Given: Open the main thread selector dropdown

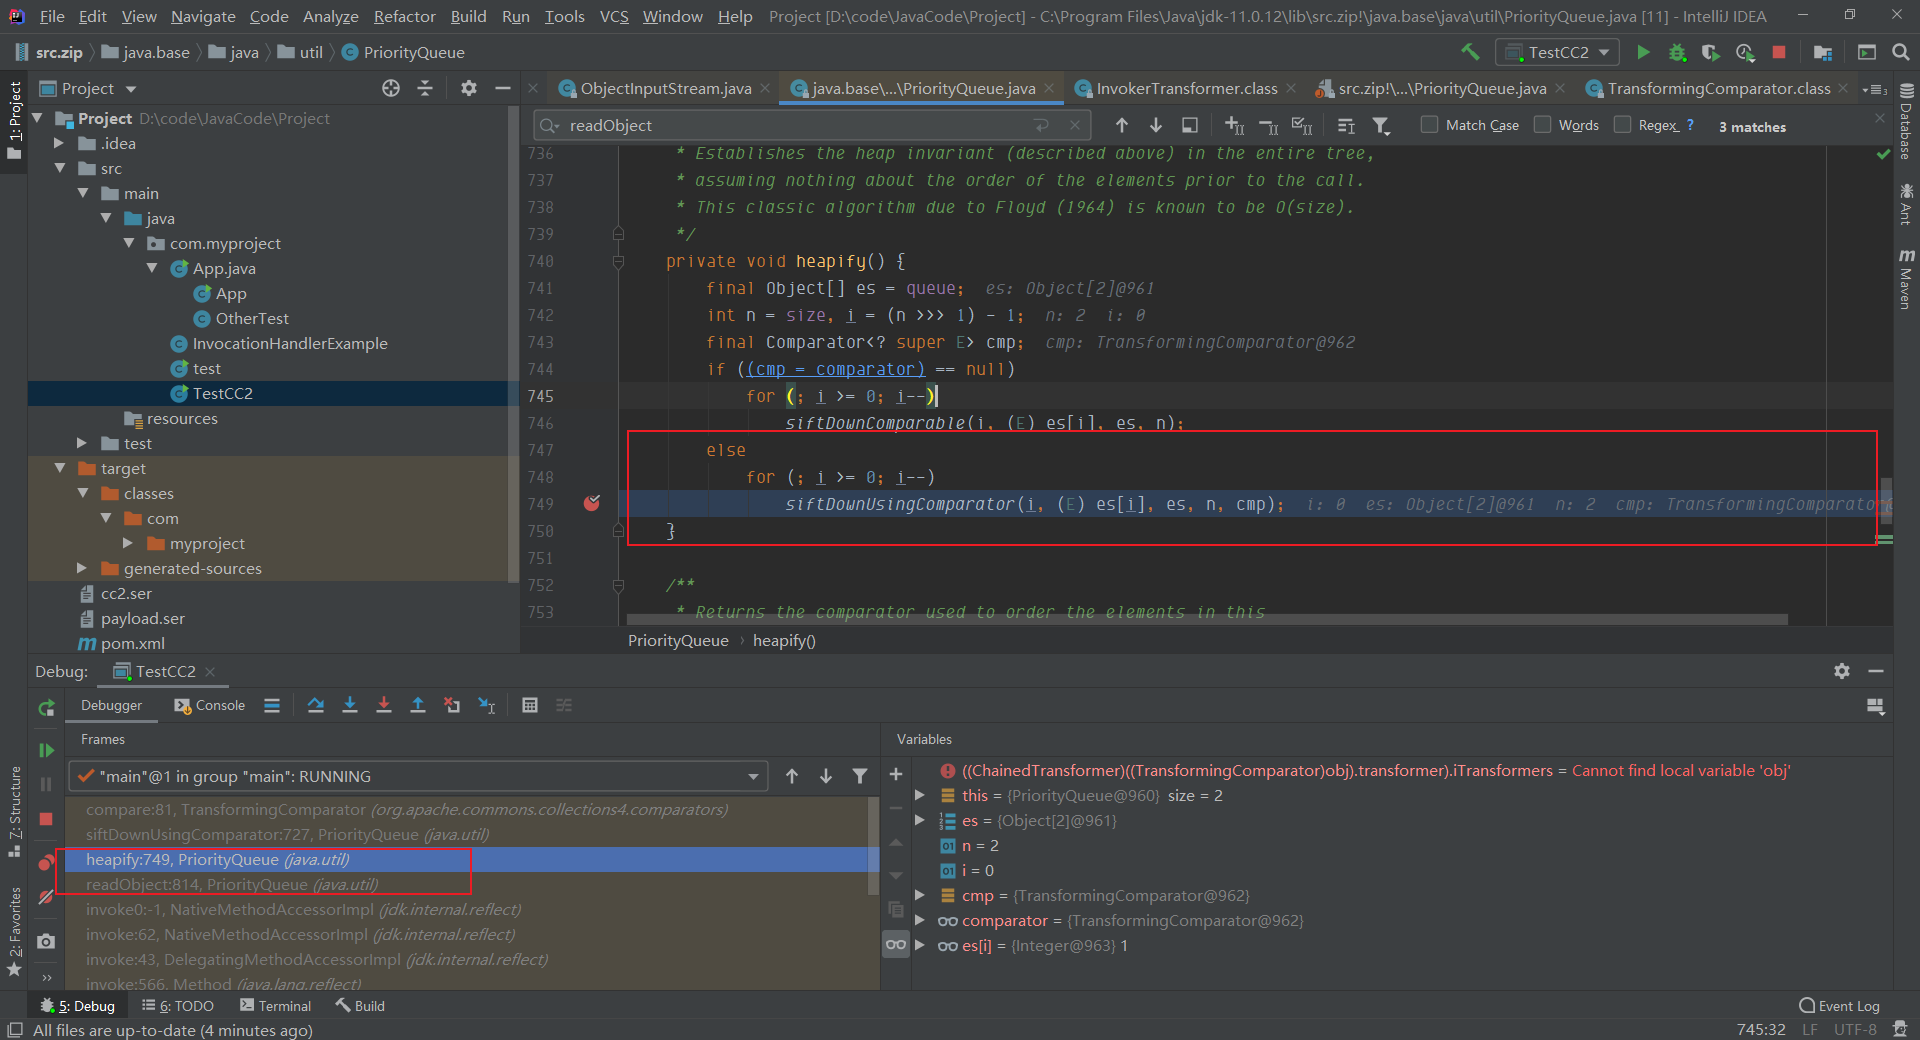Looking at the screenshot, I should coord(418,776).
